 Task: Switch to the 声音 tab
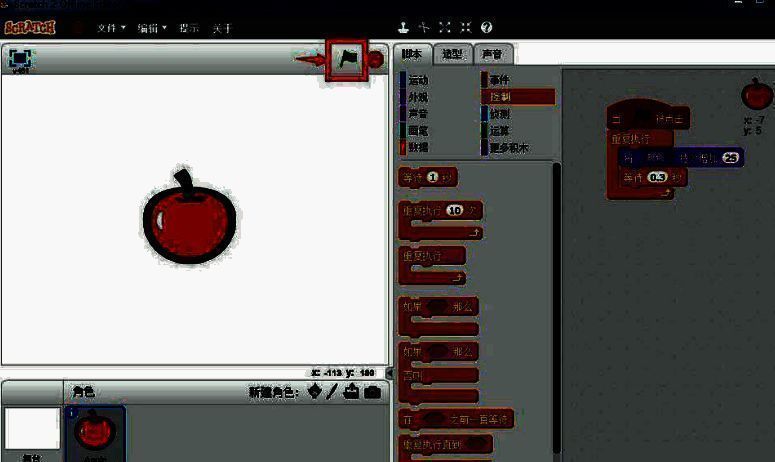pos(492,55)
